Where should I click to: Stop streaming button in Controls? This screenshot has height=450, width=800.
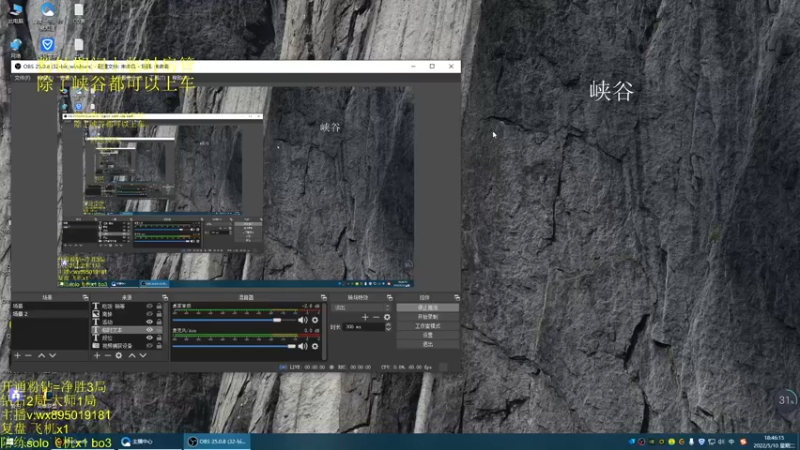(x=428, y=308)
